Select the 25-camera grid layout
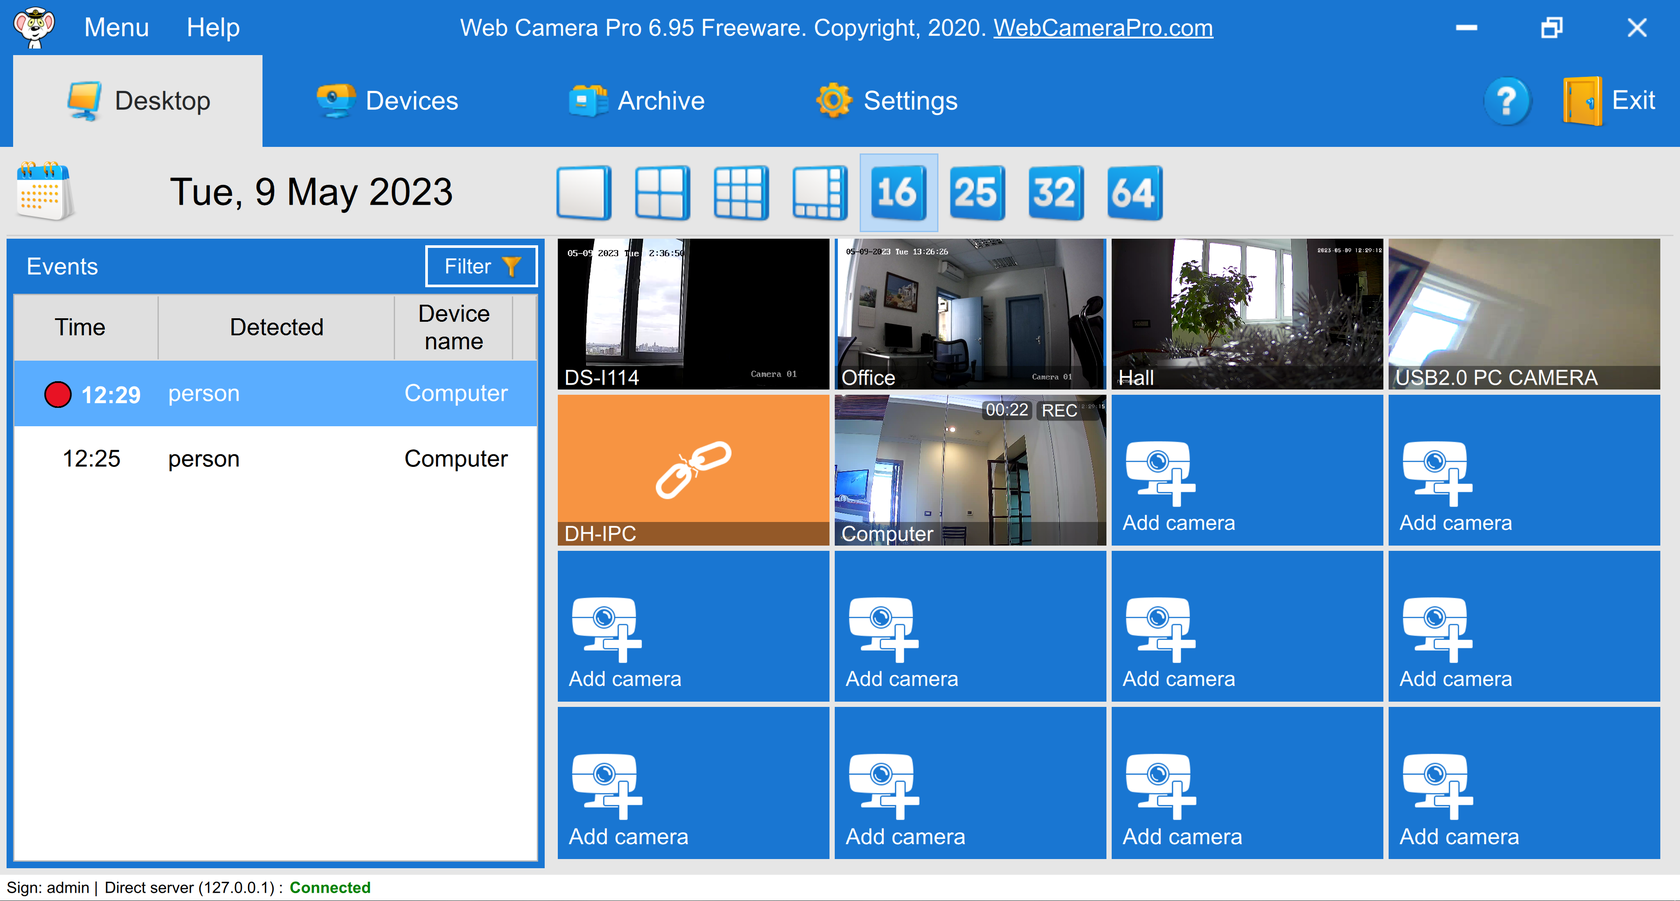The image size is (1680, 901). [x=977, y=192]
